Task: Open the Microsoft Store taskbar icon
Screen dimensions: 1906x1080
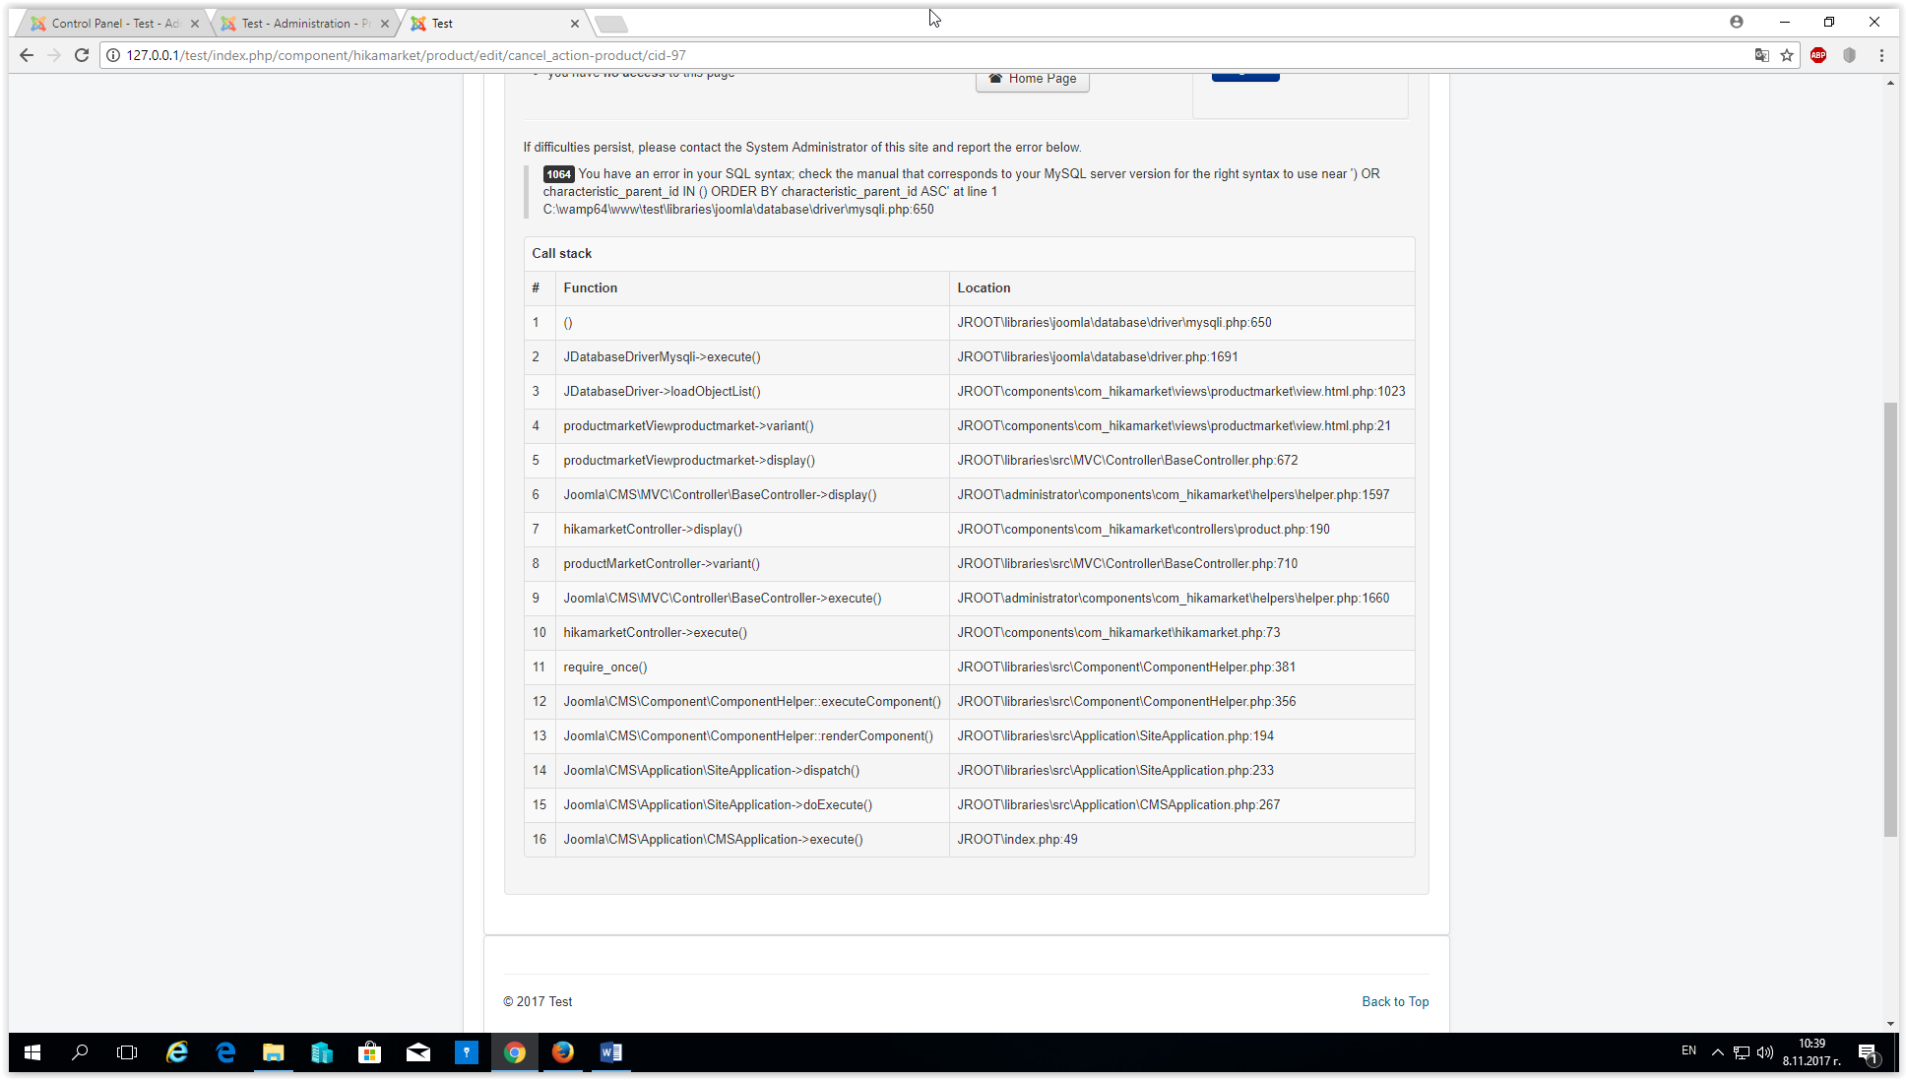Action: point(370,1052)
